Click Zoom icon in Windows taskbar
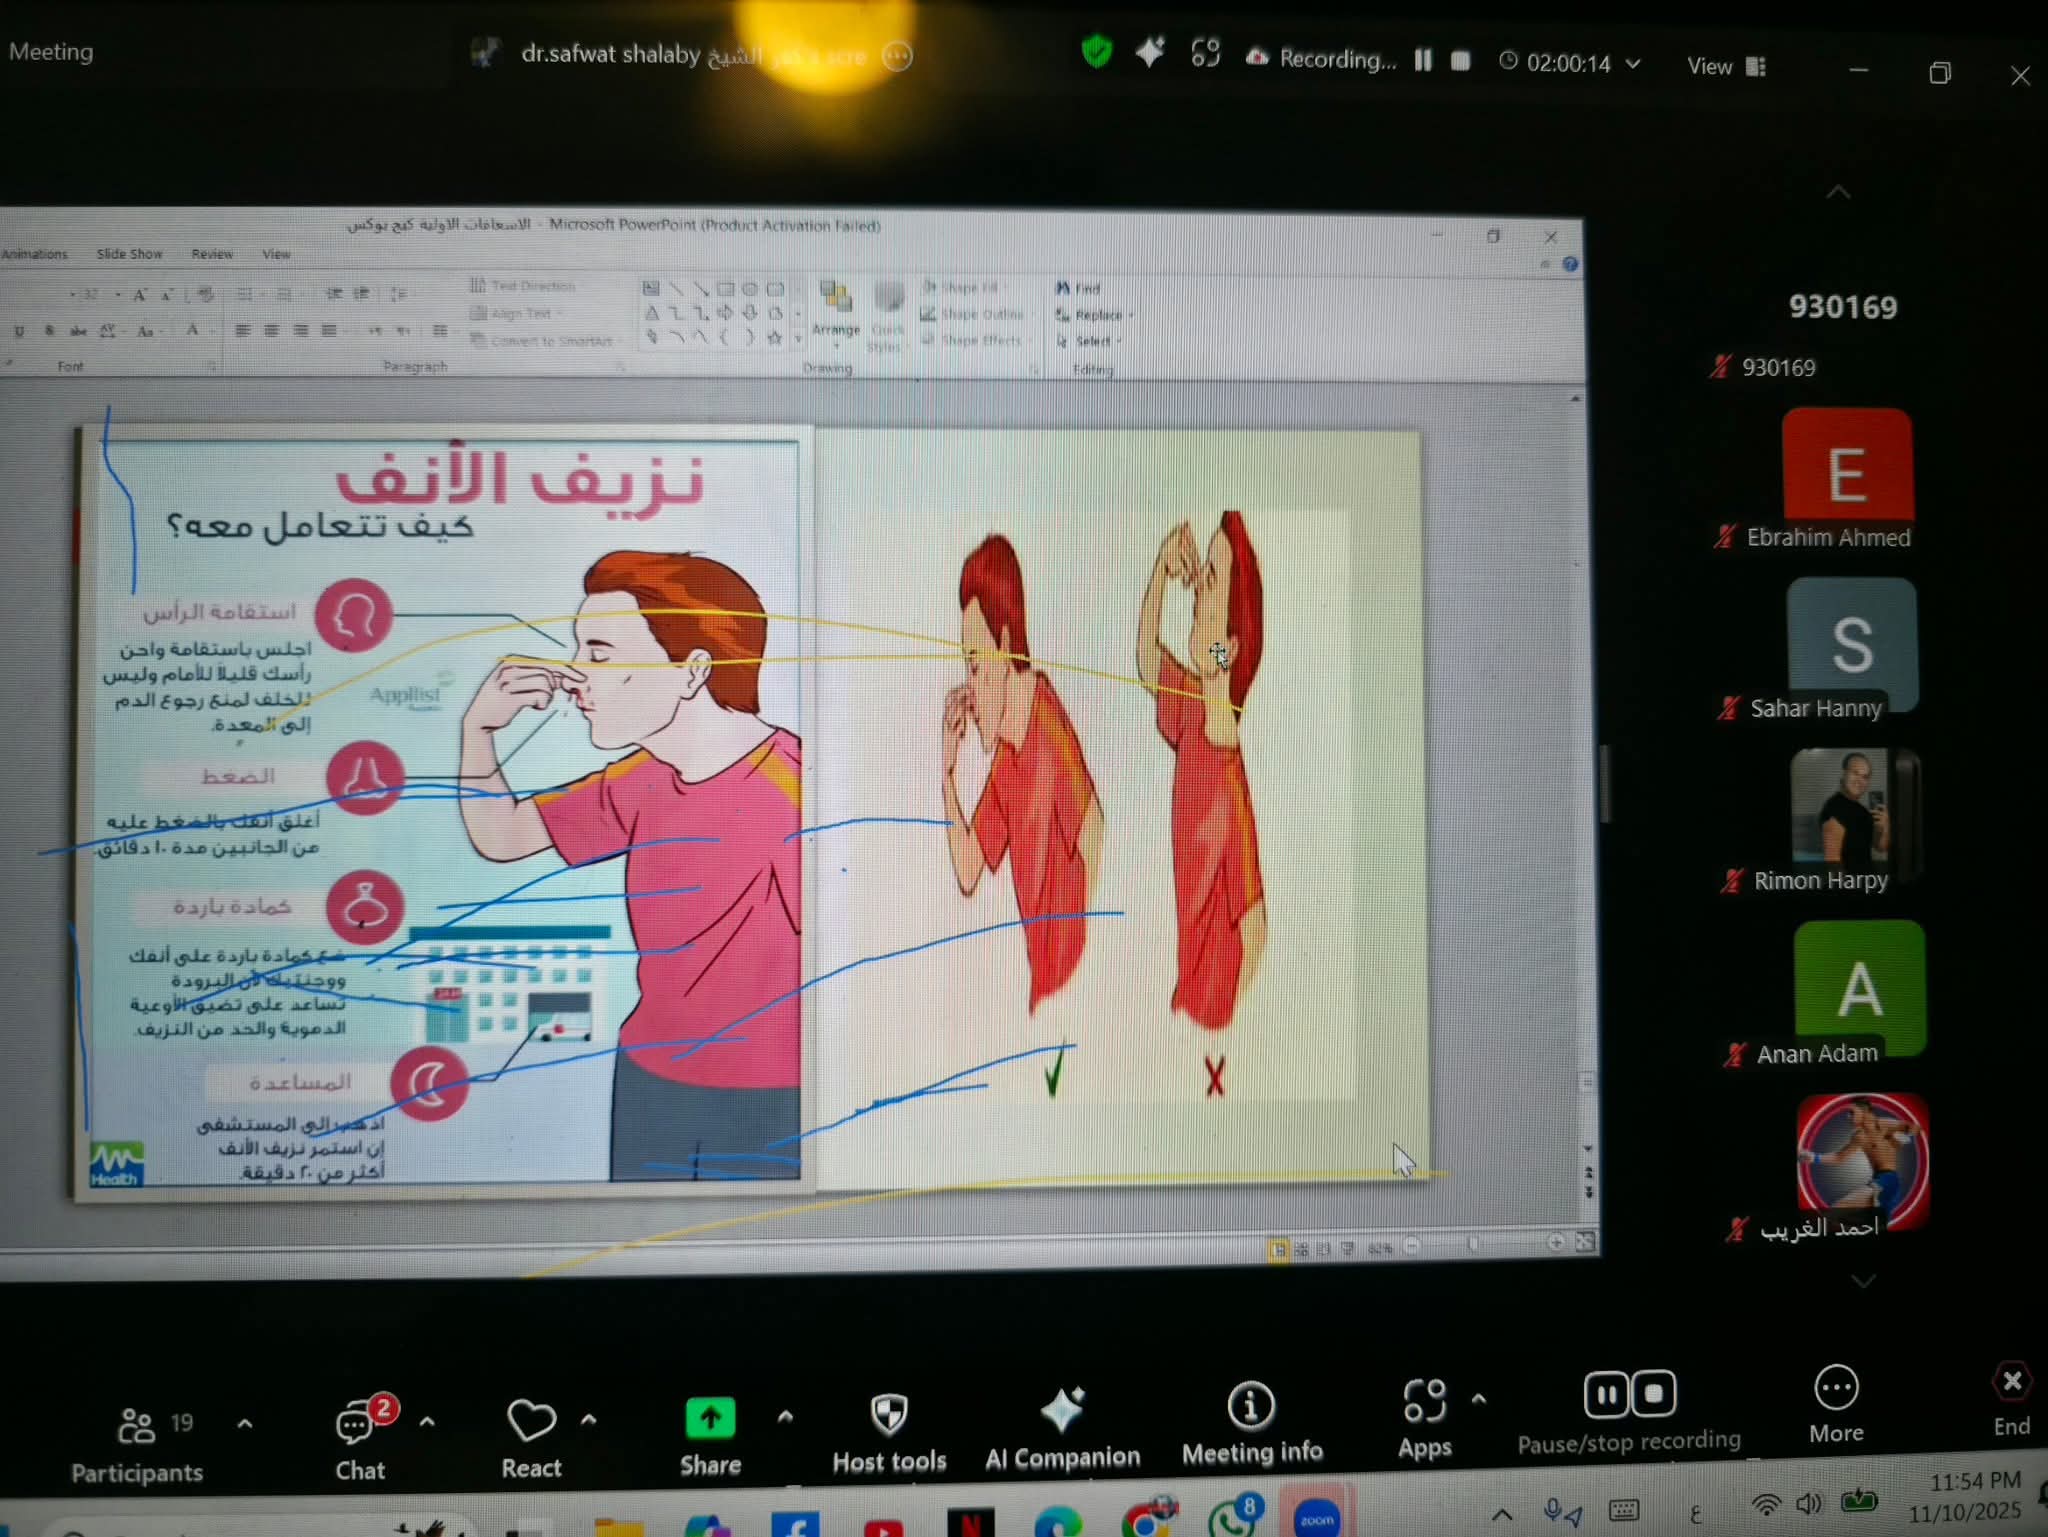The width and height of the screenshot is (2048, 1537). pos(1316,1520)
